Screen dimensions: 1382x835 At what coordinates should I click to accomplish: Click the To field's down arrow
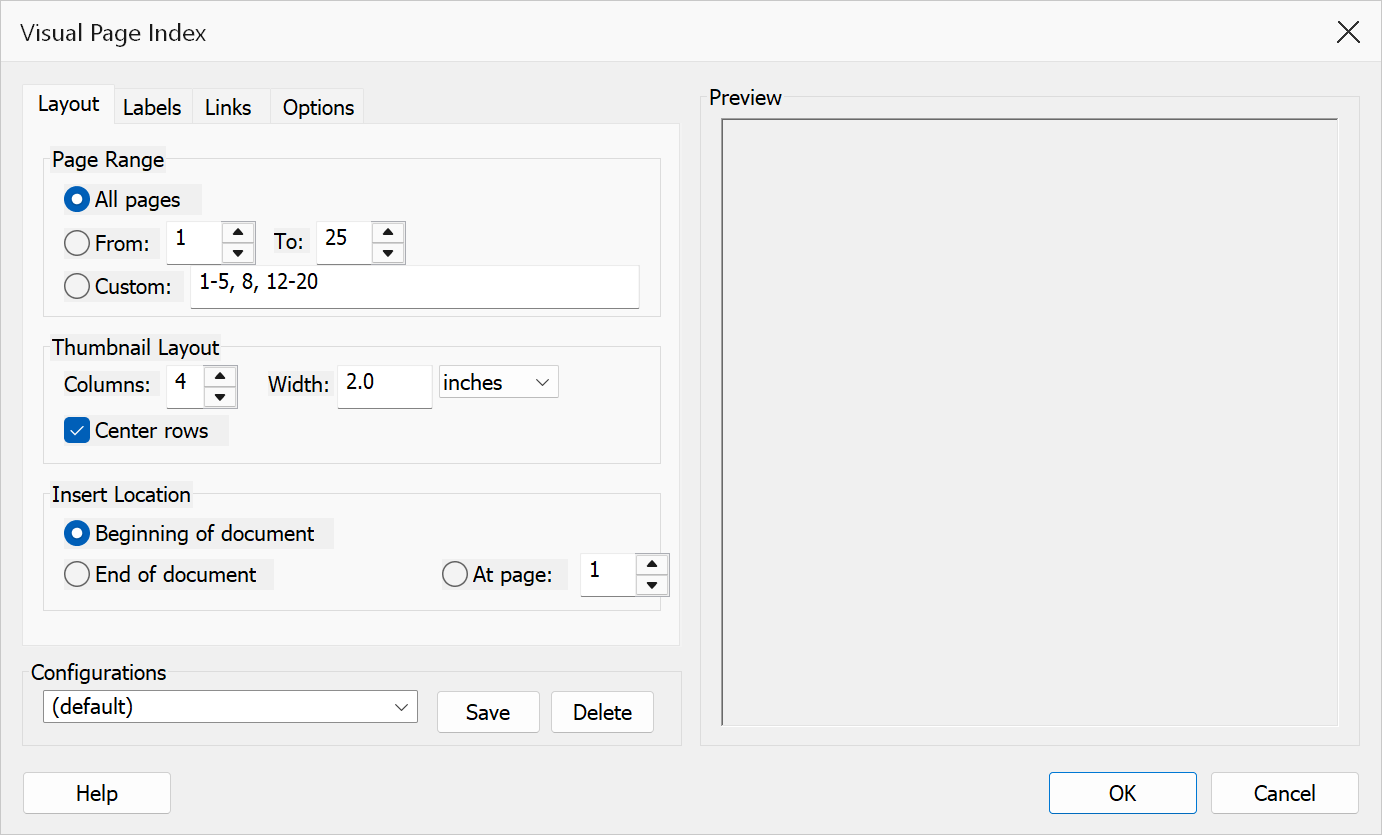pyautogui.click(x=387, y=252)
